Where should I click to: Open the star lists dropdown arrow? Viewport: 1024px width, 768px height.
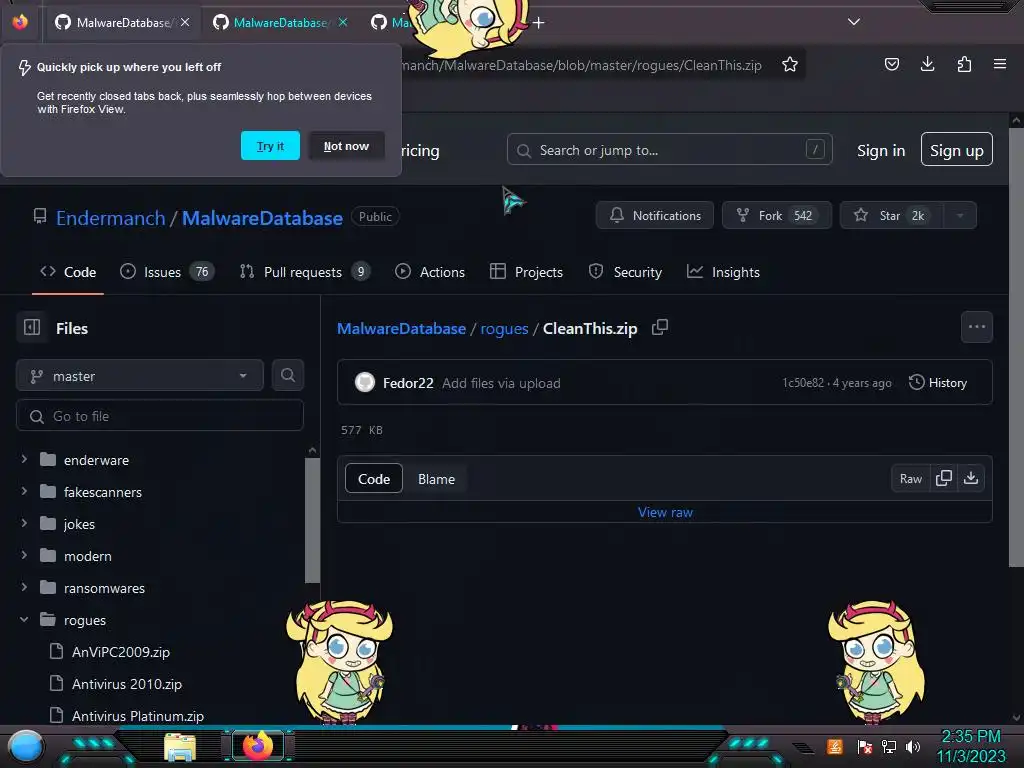pos(960,216)
